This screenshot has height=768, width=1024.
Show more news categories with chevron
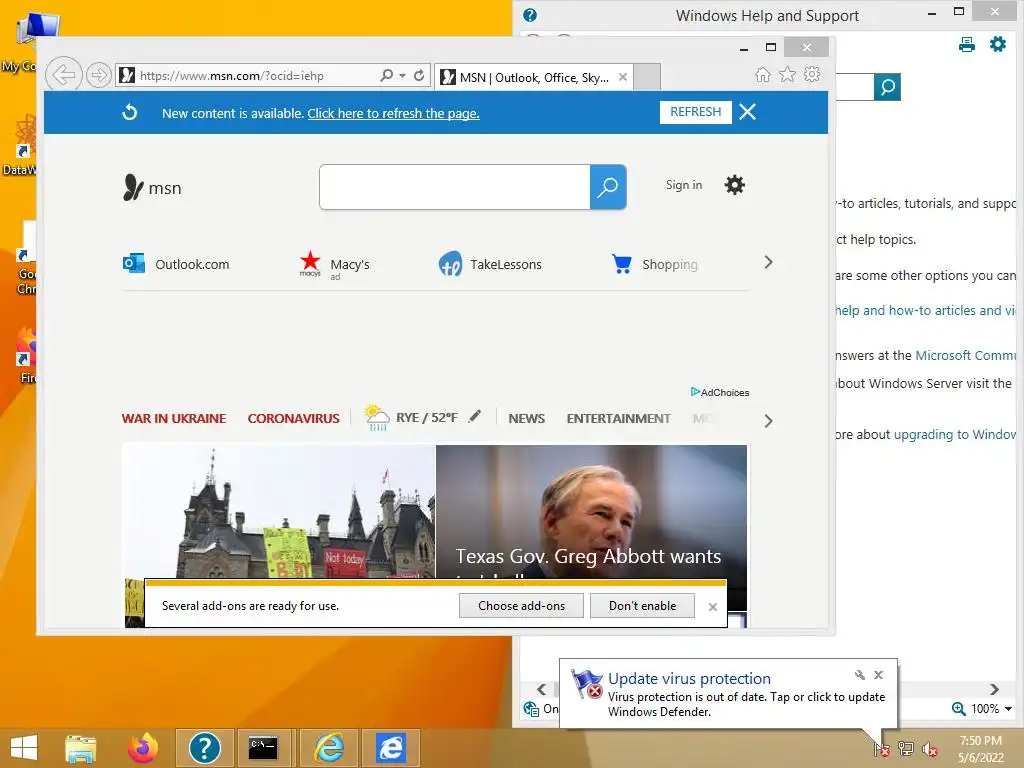pyautogui.click(x=768, y=421)
